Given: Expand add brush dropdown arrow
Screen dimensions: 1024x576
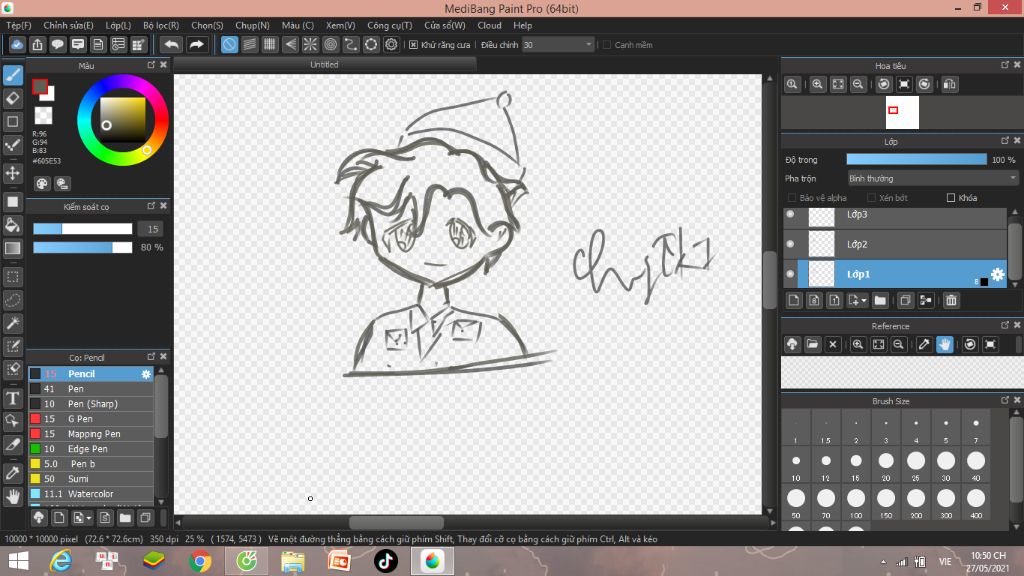Looking at the screenshot, I should click(x=89, y=519).
